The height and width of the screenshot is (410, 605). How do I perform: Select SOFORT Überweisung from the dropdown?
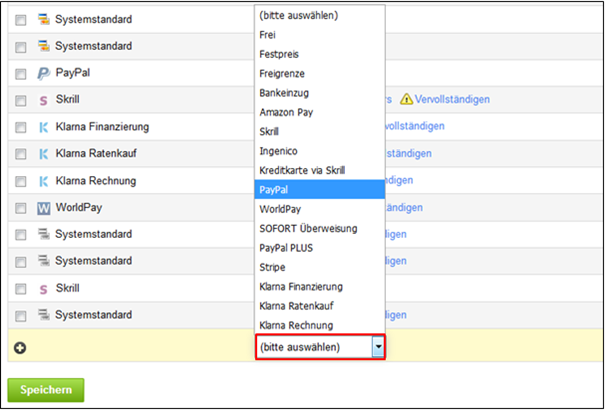tap(319, 229)
